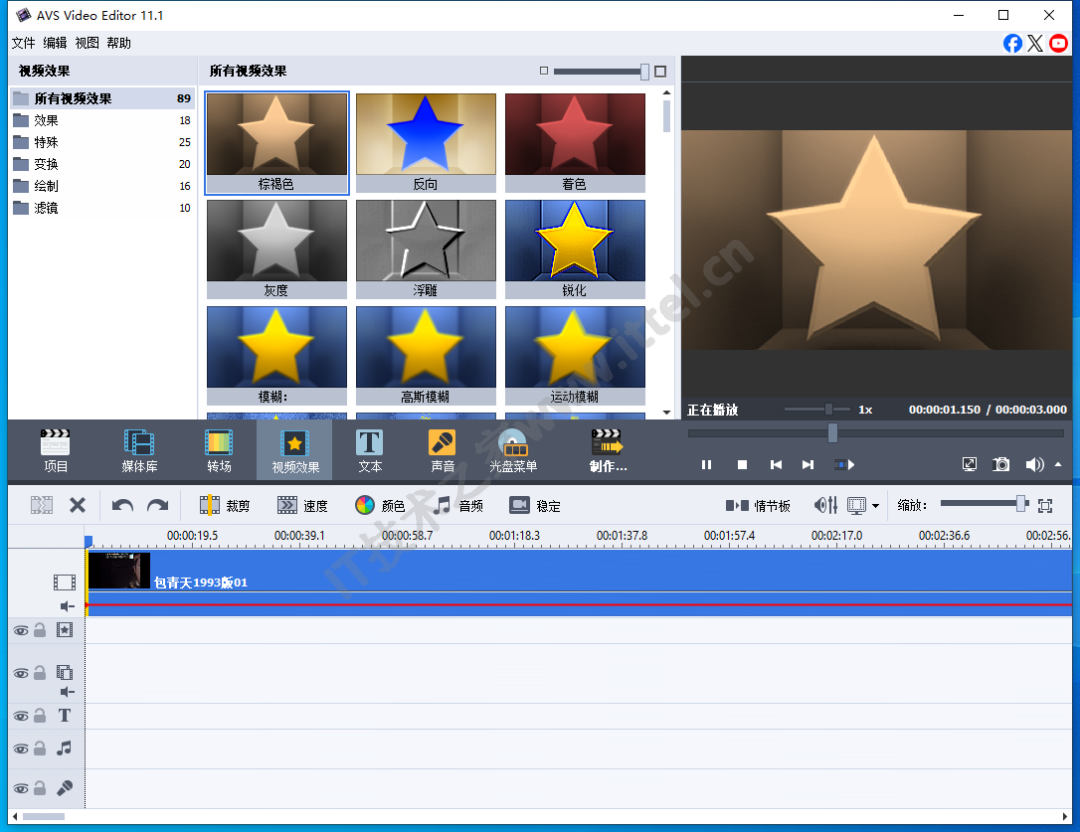
Task: Open the Facebook icon
Action: pos(1012,43)
